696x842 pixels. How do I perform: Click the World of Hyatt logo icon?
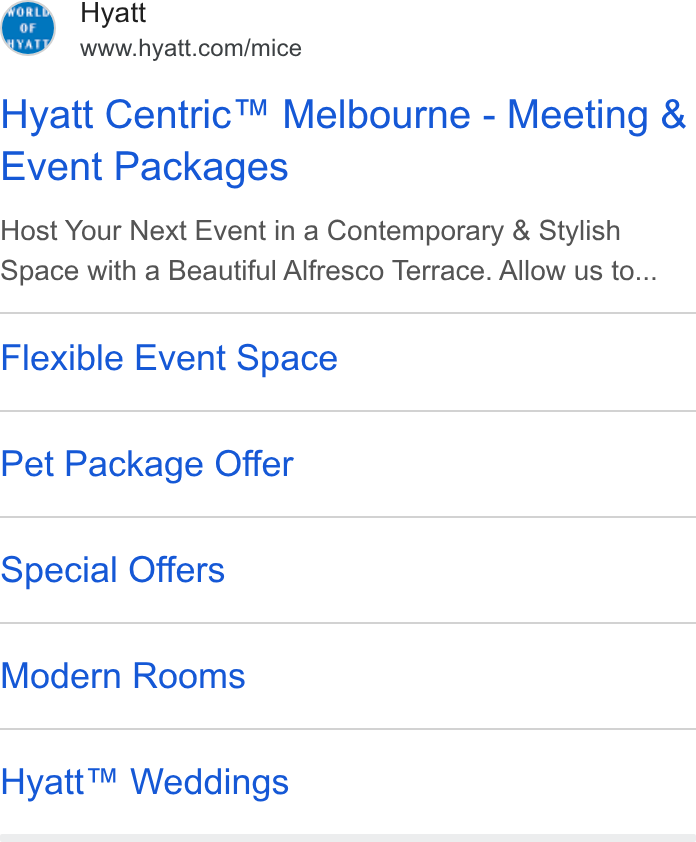coord(28,28)
